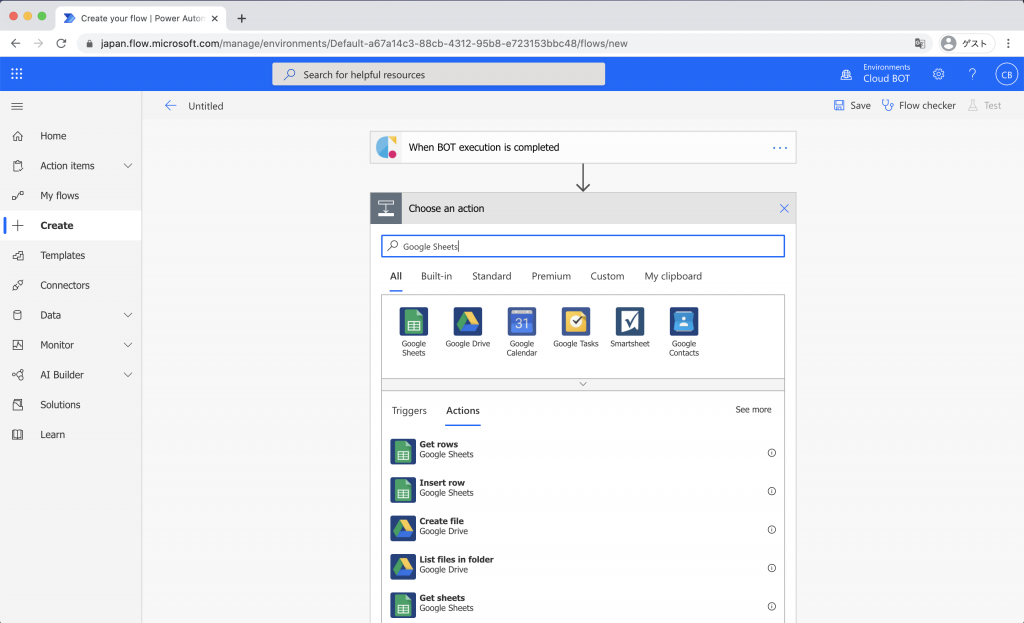The width and height of the screenshot is (1024, 623).
Task: Choose the List files in folder action
Action: 583,567
